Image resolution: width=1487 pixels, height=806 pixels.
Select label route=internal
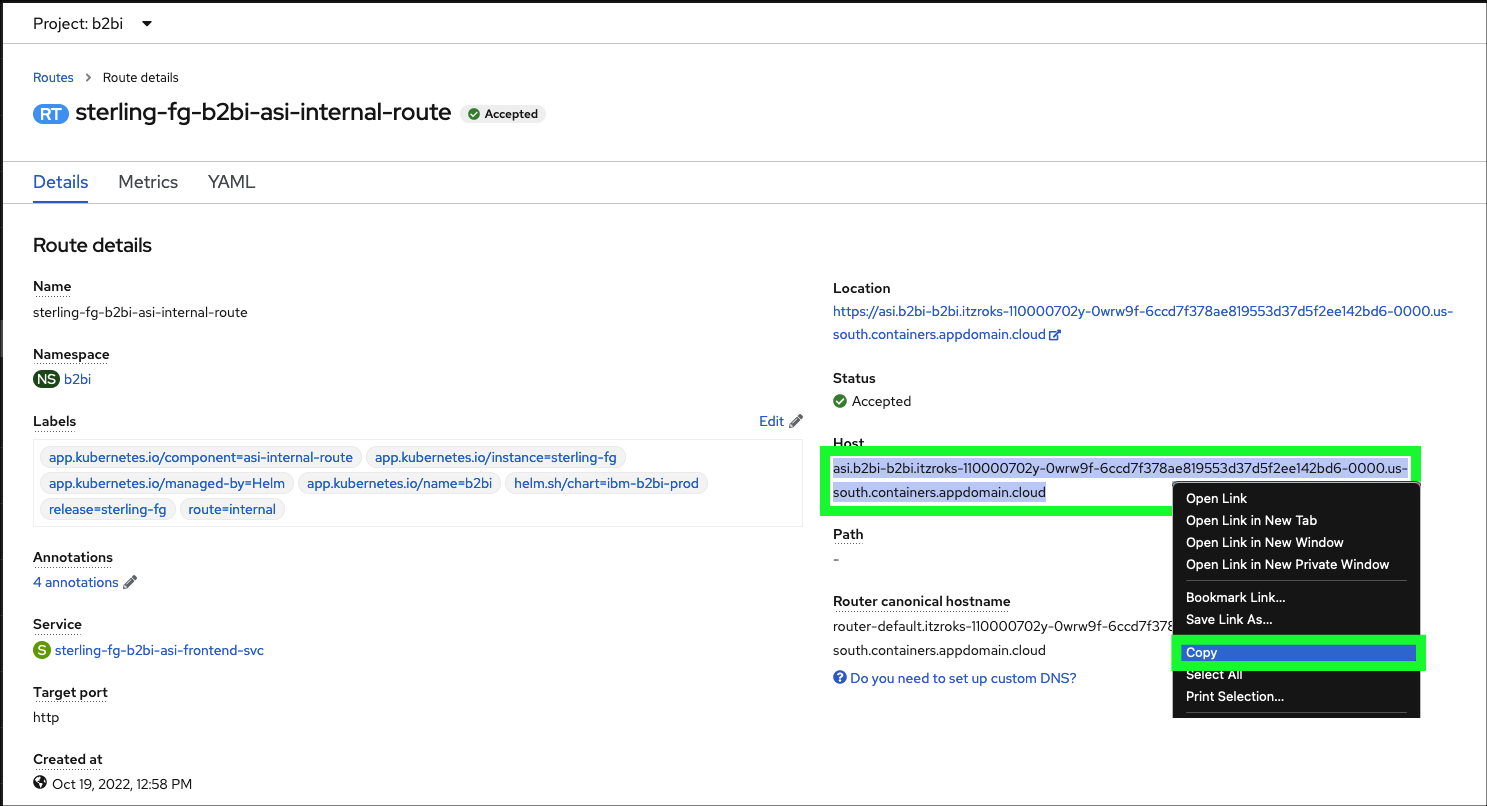point(232,509)
